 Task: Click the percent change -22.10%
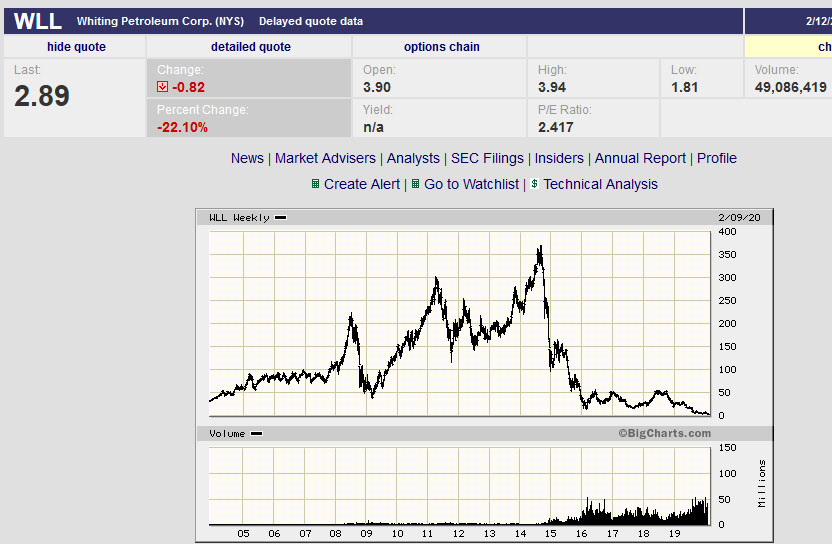click(182, 127)
